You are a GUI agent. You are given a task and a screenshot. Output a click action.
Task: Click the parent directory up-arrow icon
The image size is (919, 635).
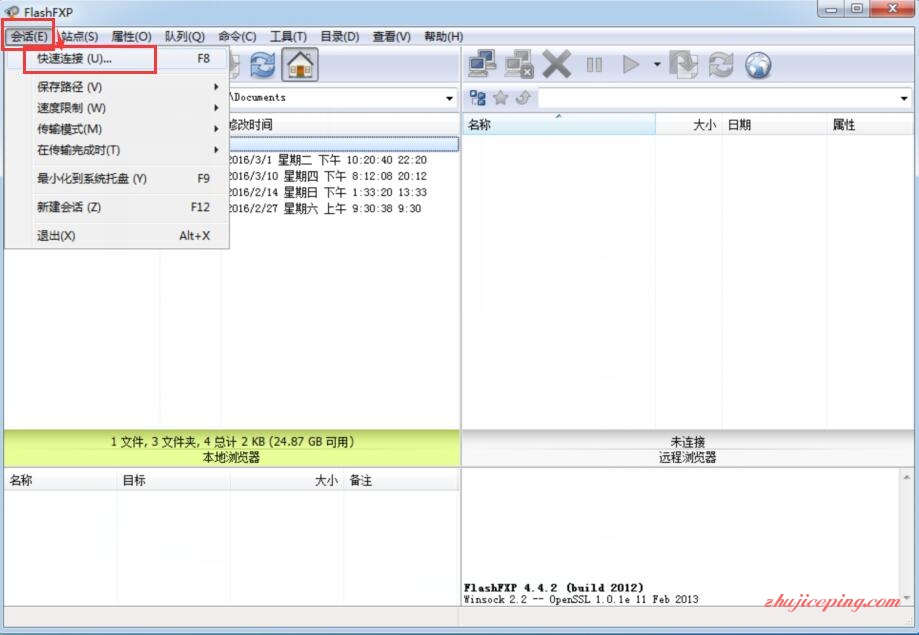(x=523, y=98)
